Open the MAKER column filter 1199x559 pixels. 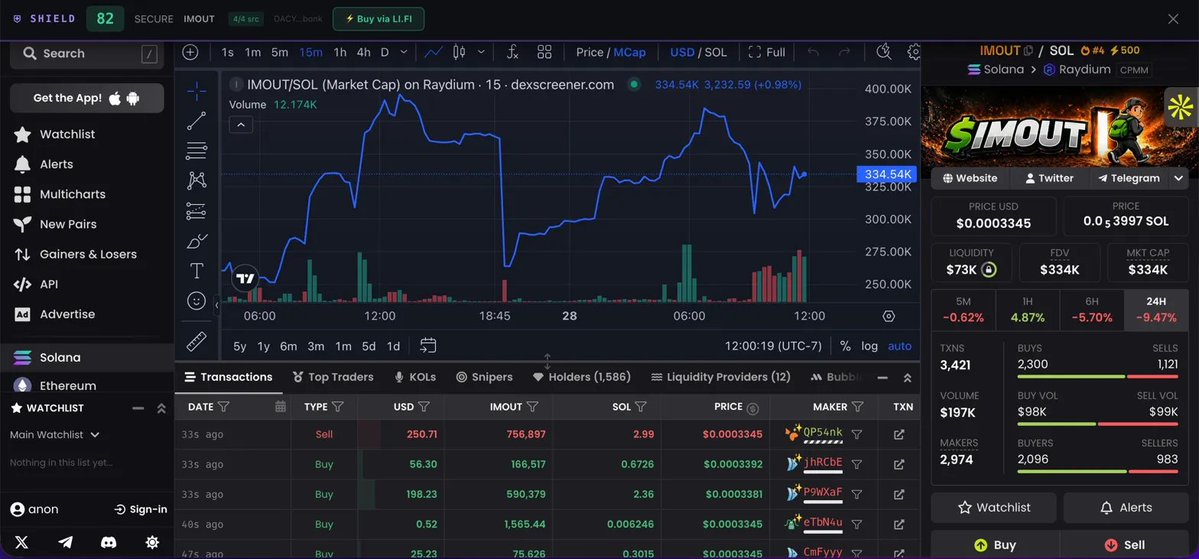(x=857, y=407)
